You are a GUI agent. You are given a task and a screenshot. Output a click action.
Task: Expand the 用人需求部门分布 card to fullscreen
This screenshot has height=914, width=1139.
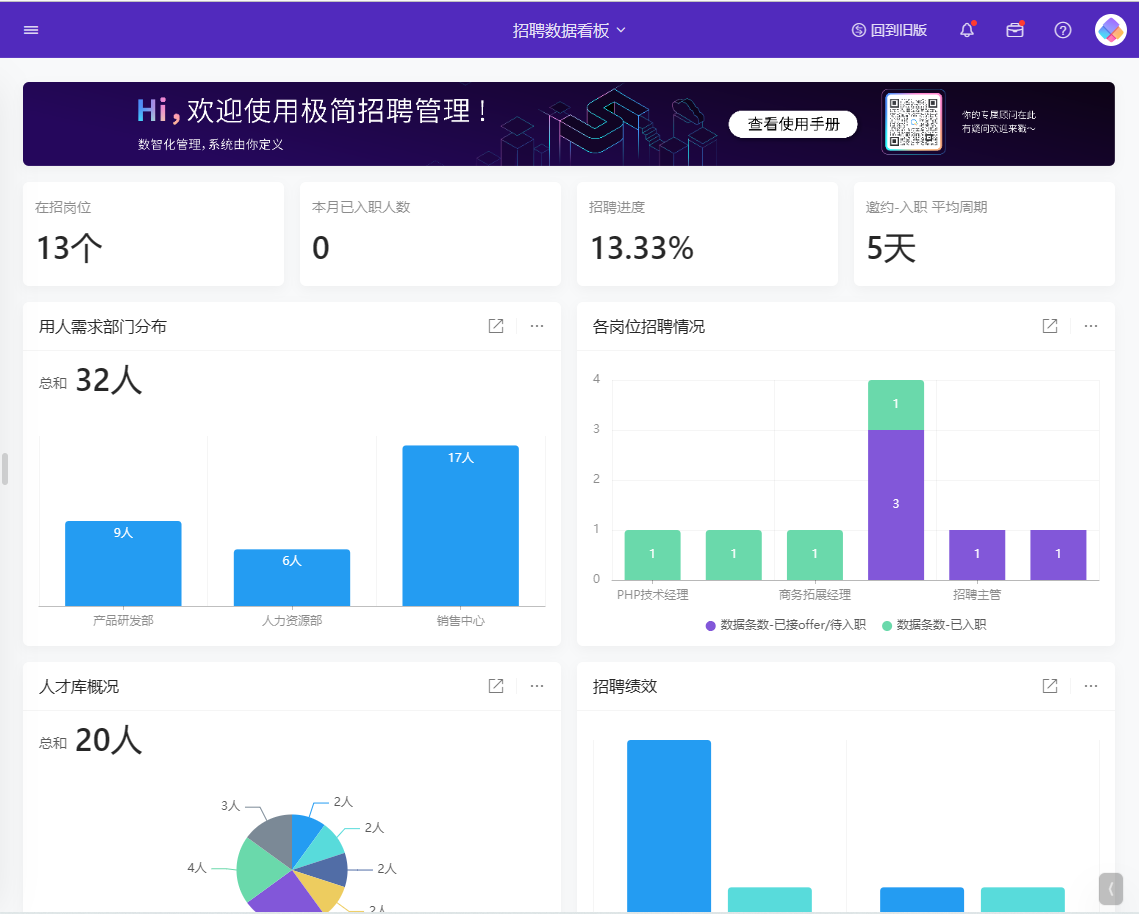click(496, 325)
